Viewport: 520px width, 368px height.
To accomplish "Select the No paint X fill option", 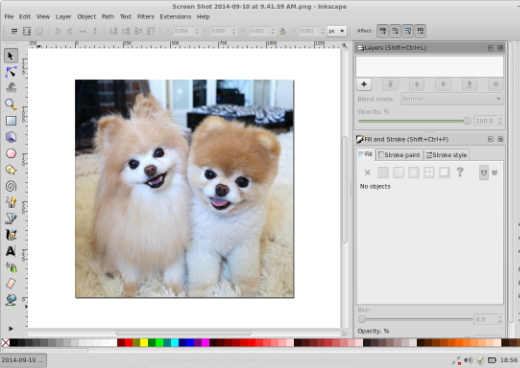I will [x=367, y=172].
